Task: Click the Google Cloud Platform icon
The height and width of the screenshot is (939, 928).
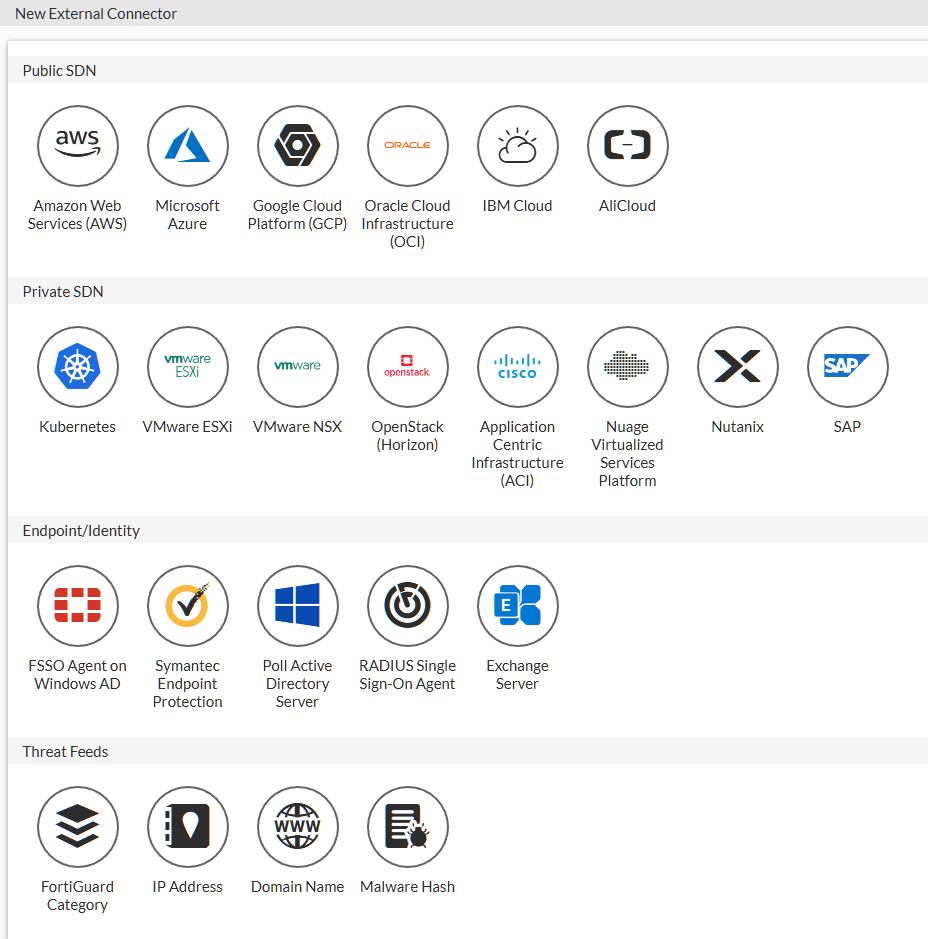Action: [x=298, y=146]
